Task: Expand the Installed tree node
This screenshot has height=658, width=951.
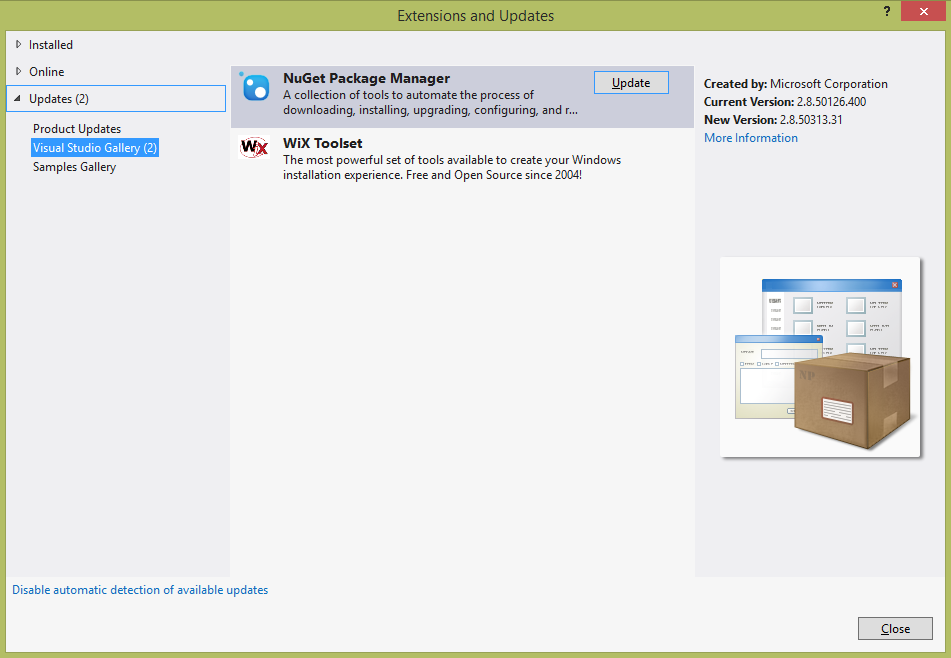Action: coord(18,44)
